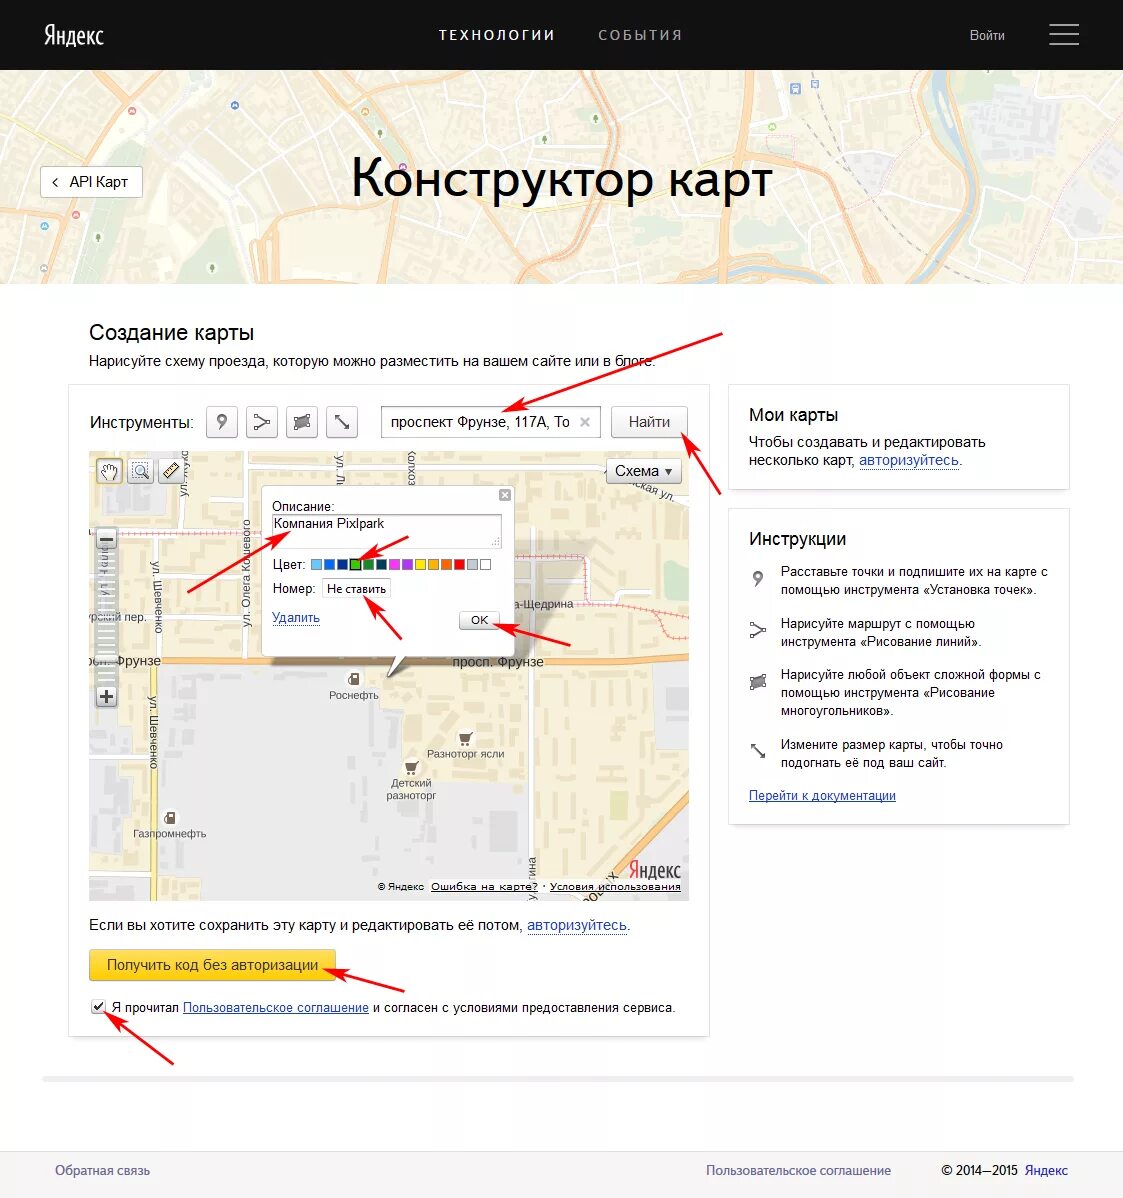Image resolution: width=1123 pixels, height=1198 pixels.
Task: Click the Яндекс logo in header
Action: tap(73, 35)
